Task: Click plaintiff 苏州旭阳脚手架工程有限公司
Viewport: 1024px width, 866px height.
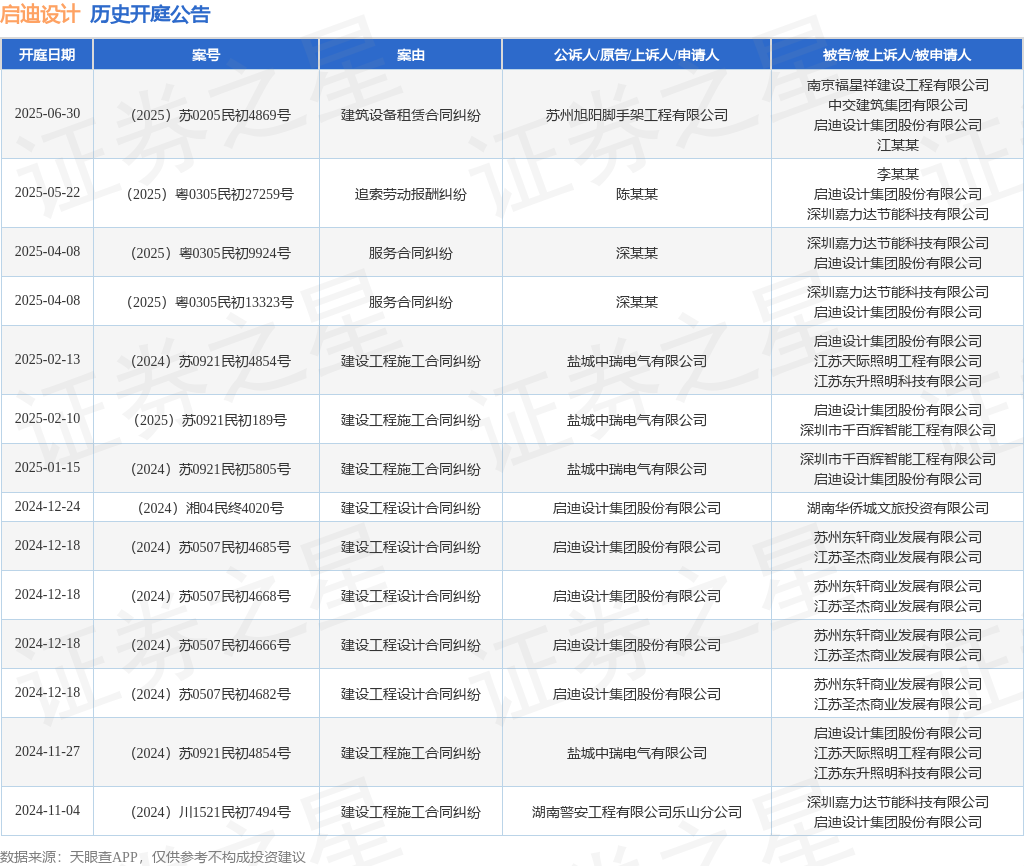Action: pos(637,115)
